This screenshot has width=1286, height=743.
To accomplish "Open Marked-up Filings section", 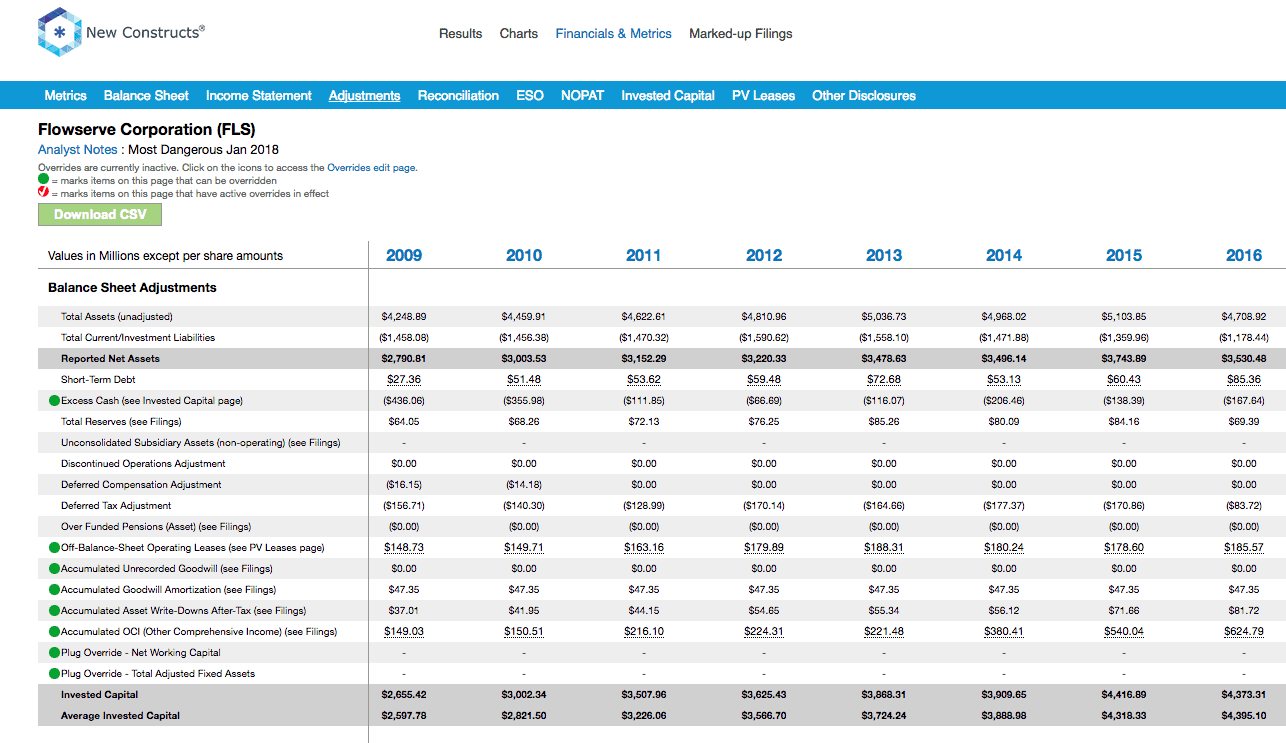I will pos(741,34).
